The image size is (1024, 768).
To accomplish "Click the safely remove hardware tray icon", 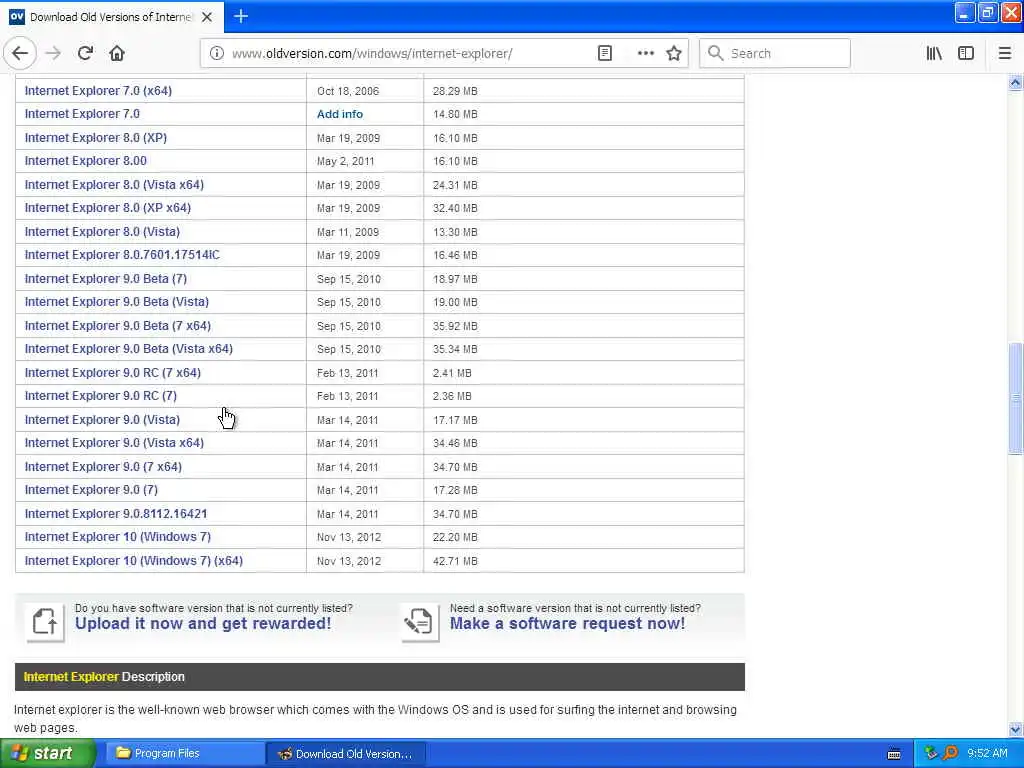I will pos(931,754).
